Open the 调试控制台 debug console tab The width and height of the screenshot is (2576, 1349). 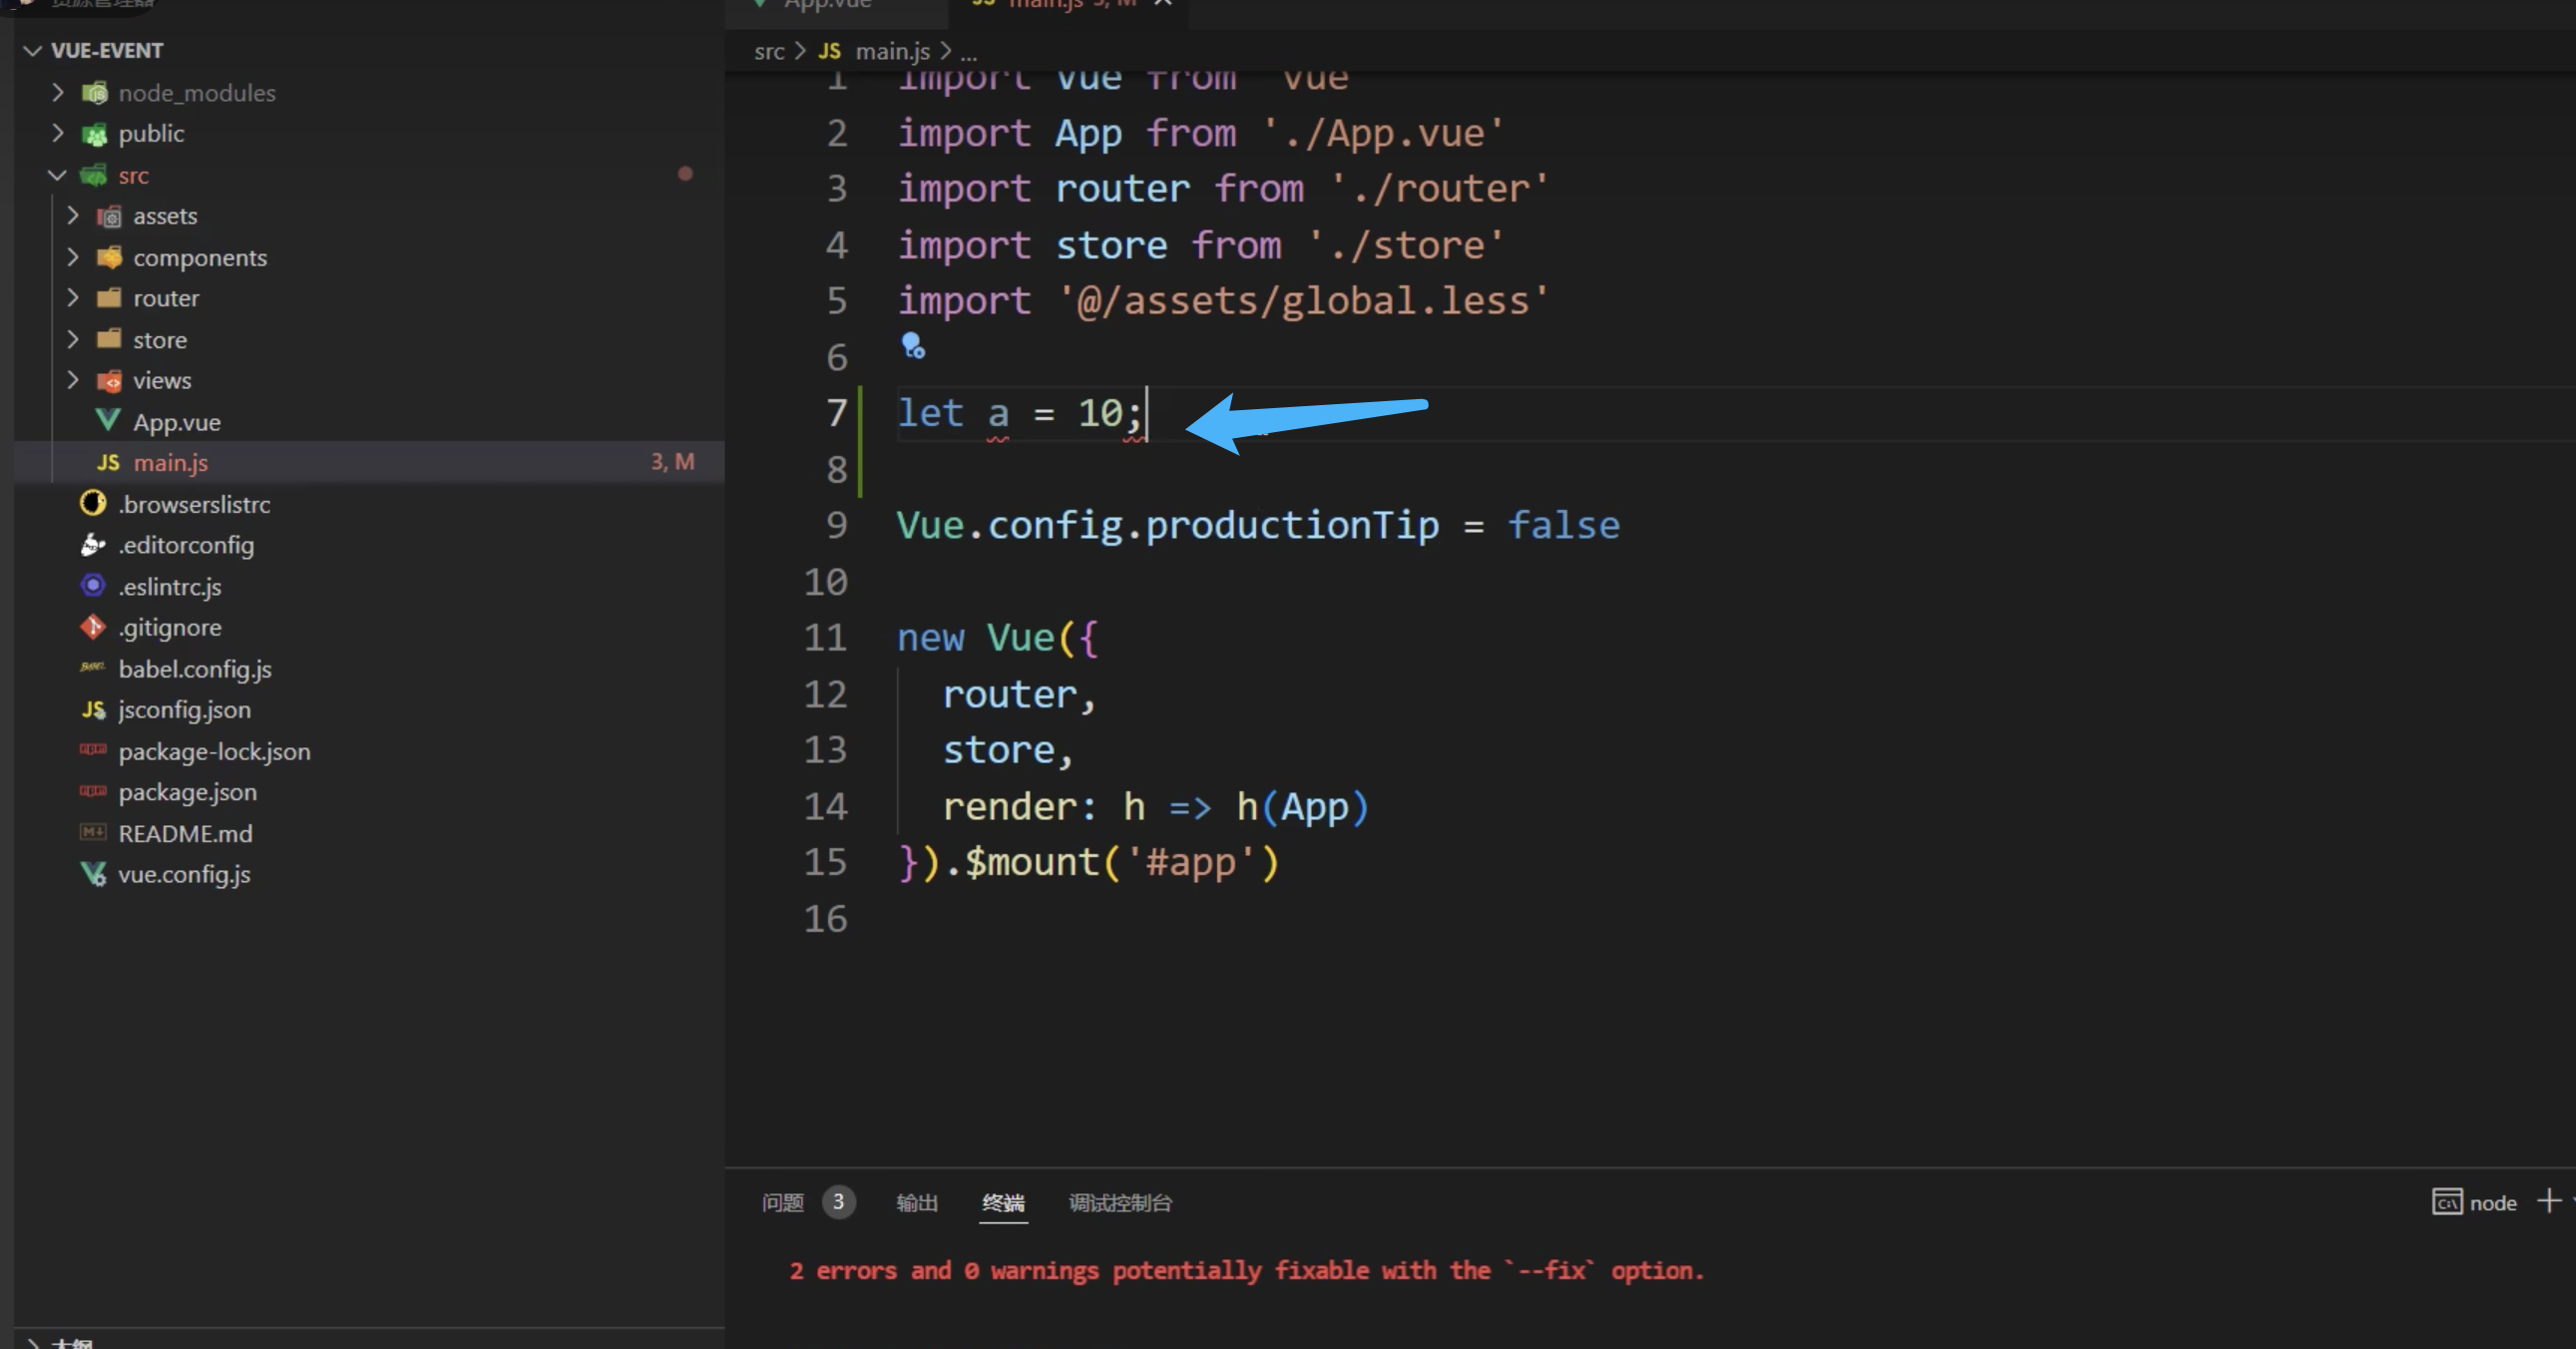coord(1119,1202)
